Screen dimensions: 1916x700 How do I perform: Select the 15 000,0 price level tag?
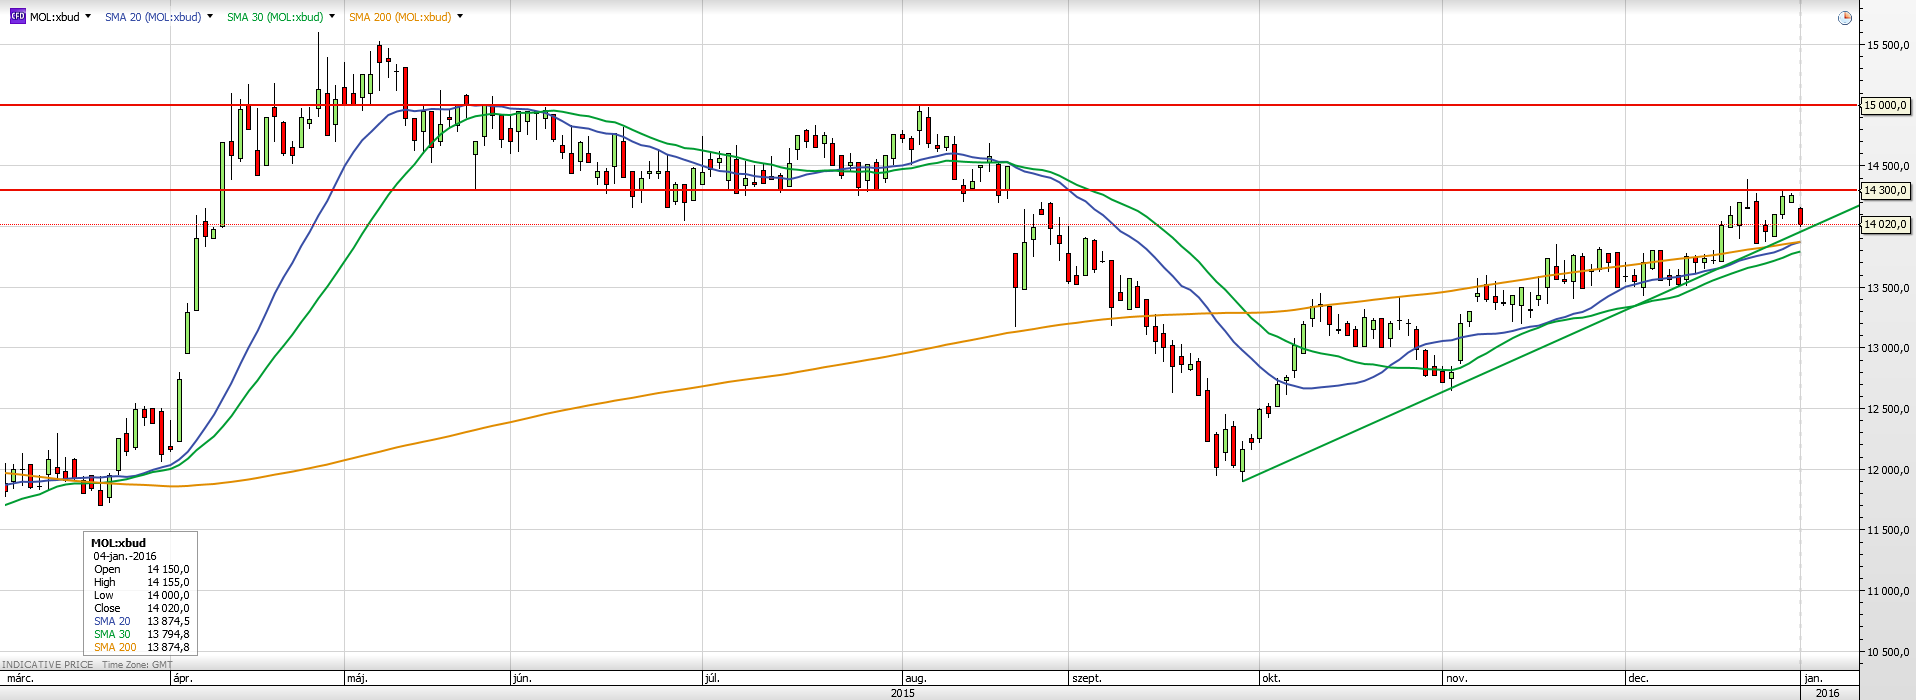(x=1885, y=105)
